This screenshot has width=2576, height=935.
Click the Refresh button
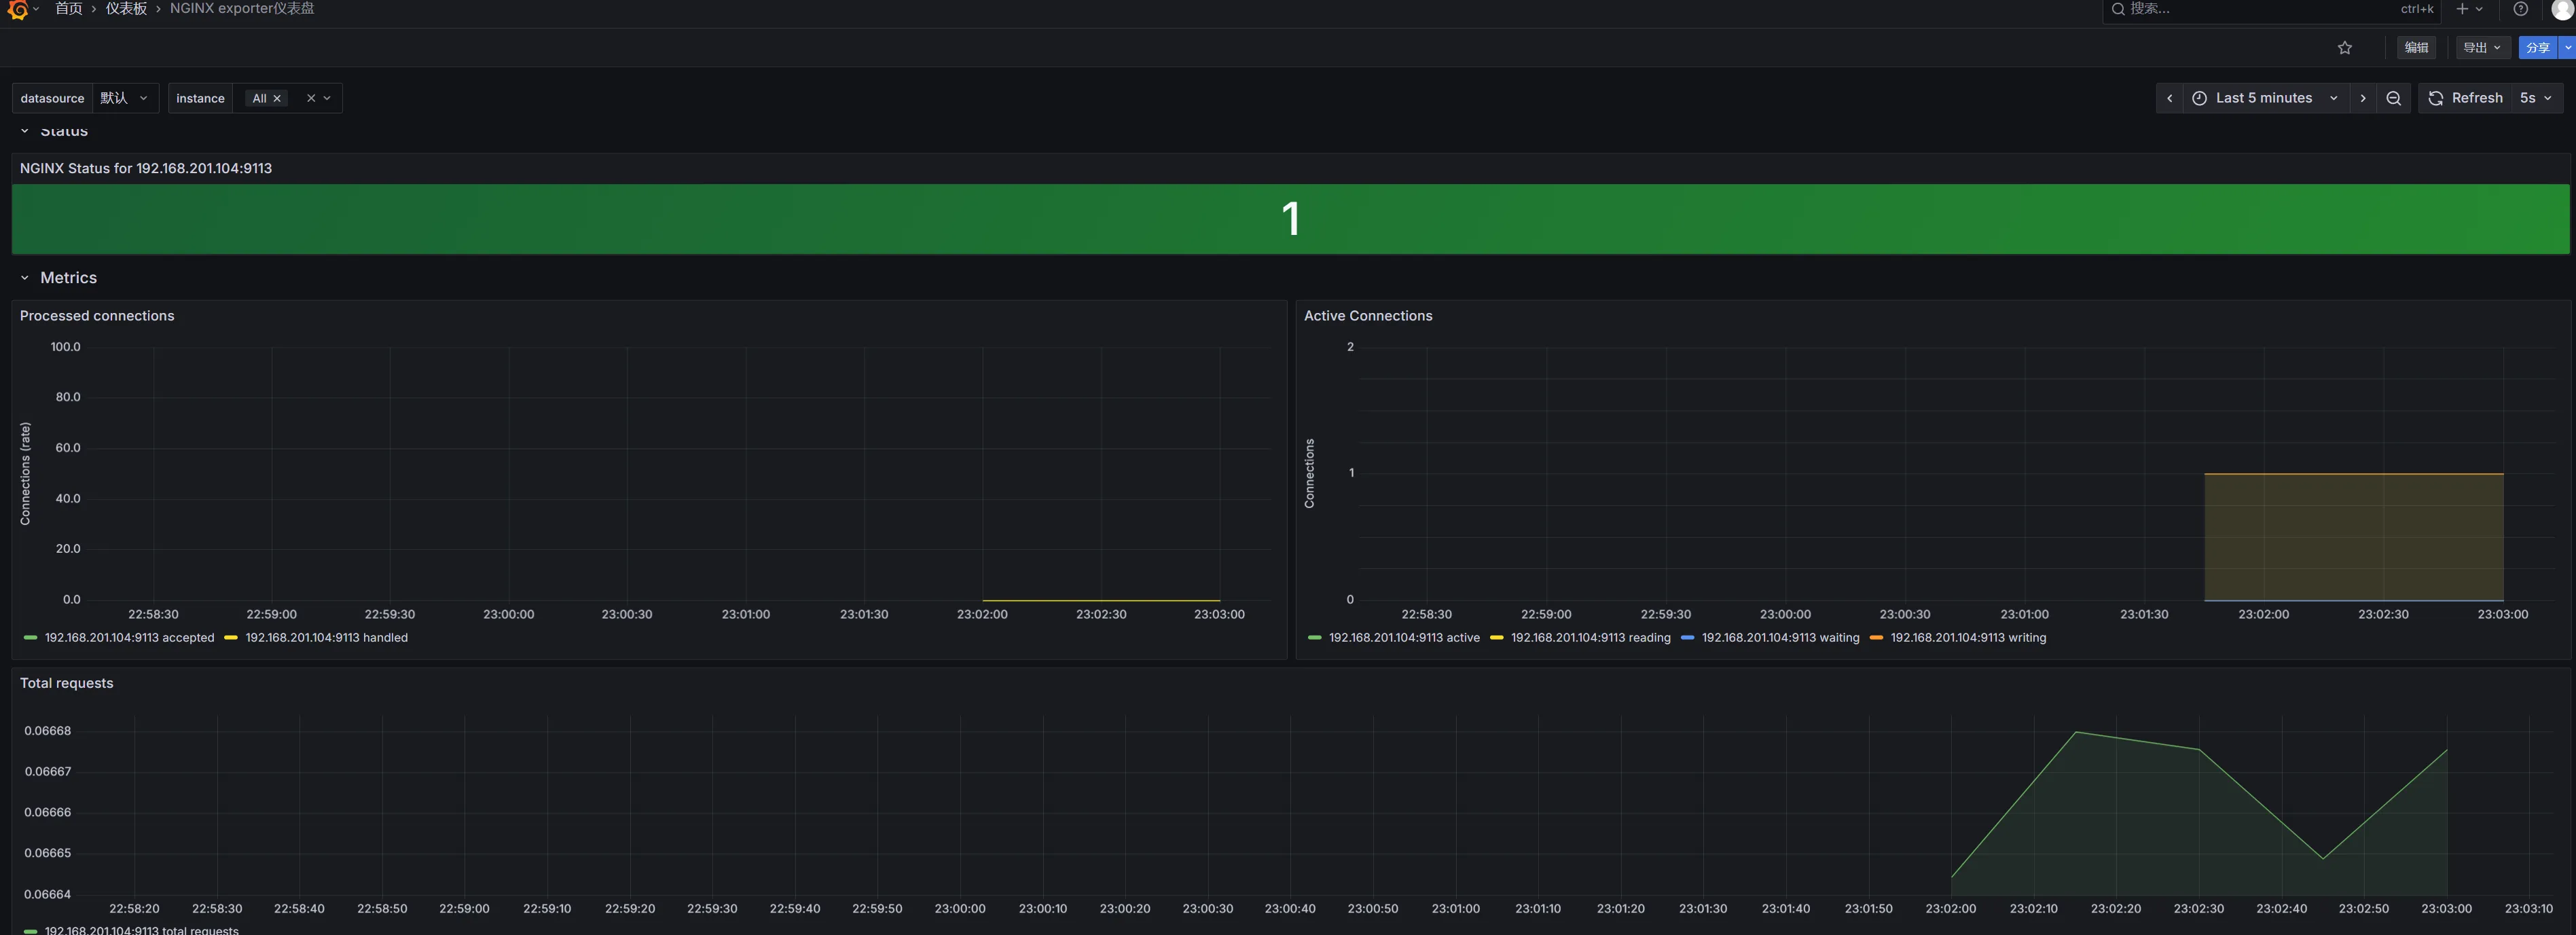[2465, 98]
